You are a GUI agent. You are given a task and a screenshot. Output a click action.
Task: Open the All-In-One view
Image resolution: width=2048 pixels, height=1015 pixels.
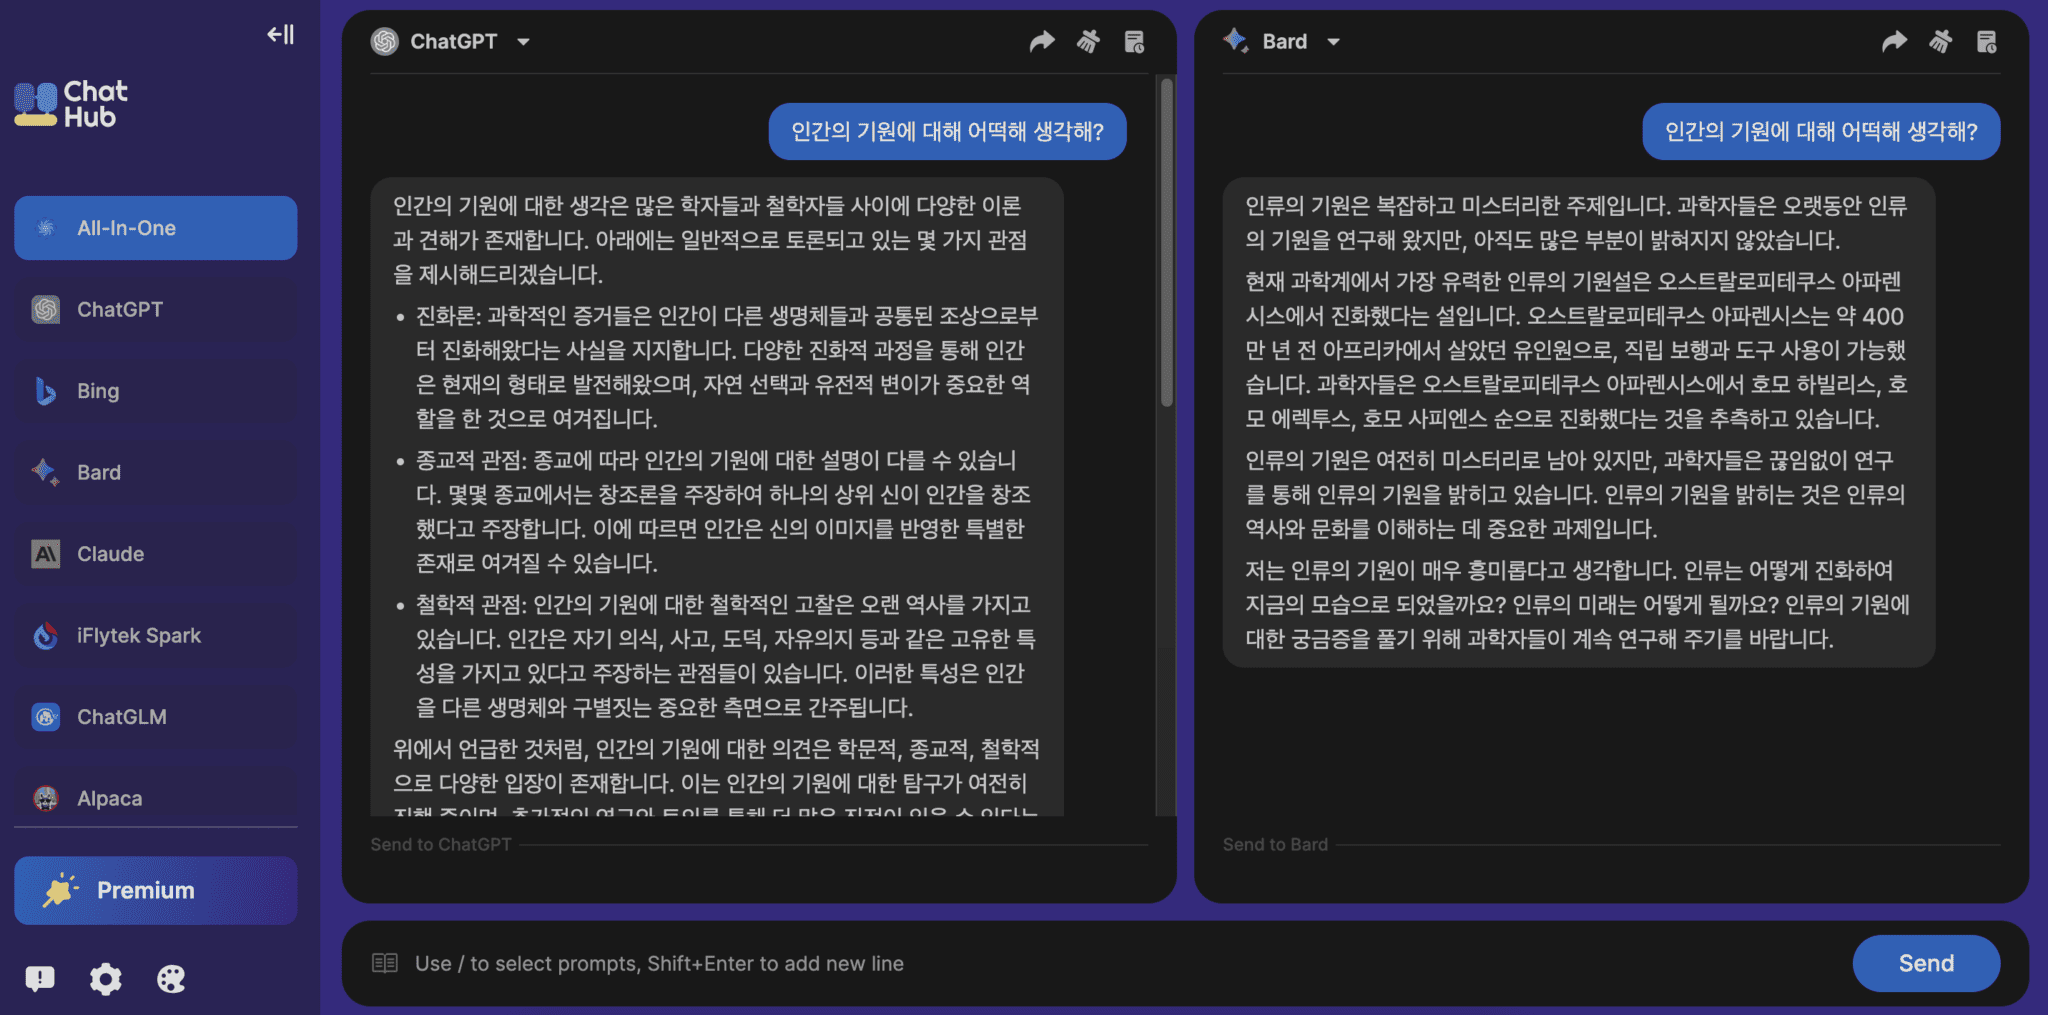tap(155, 228)
